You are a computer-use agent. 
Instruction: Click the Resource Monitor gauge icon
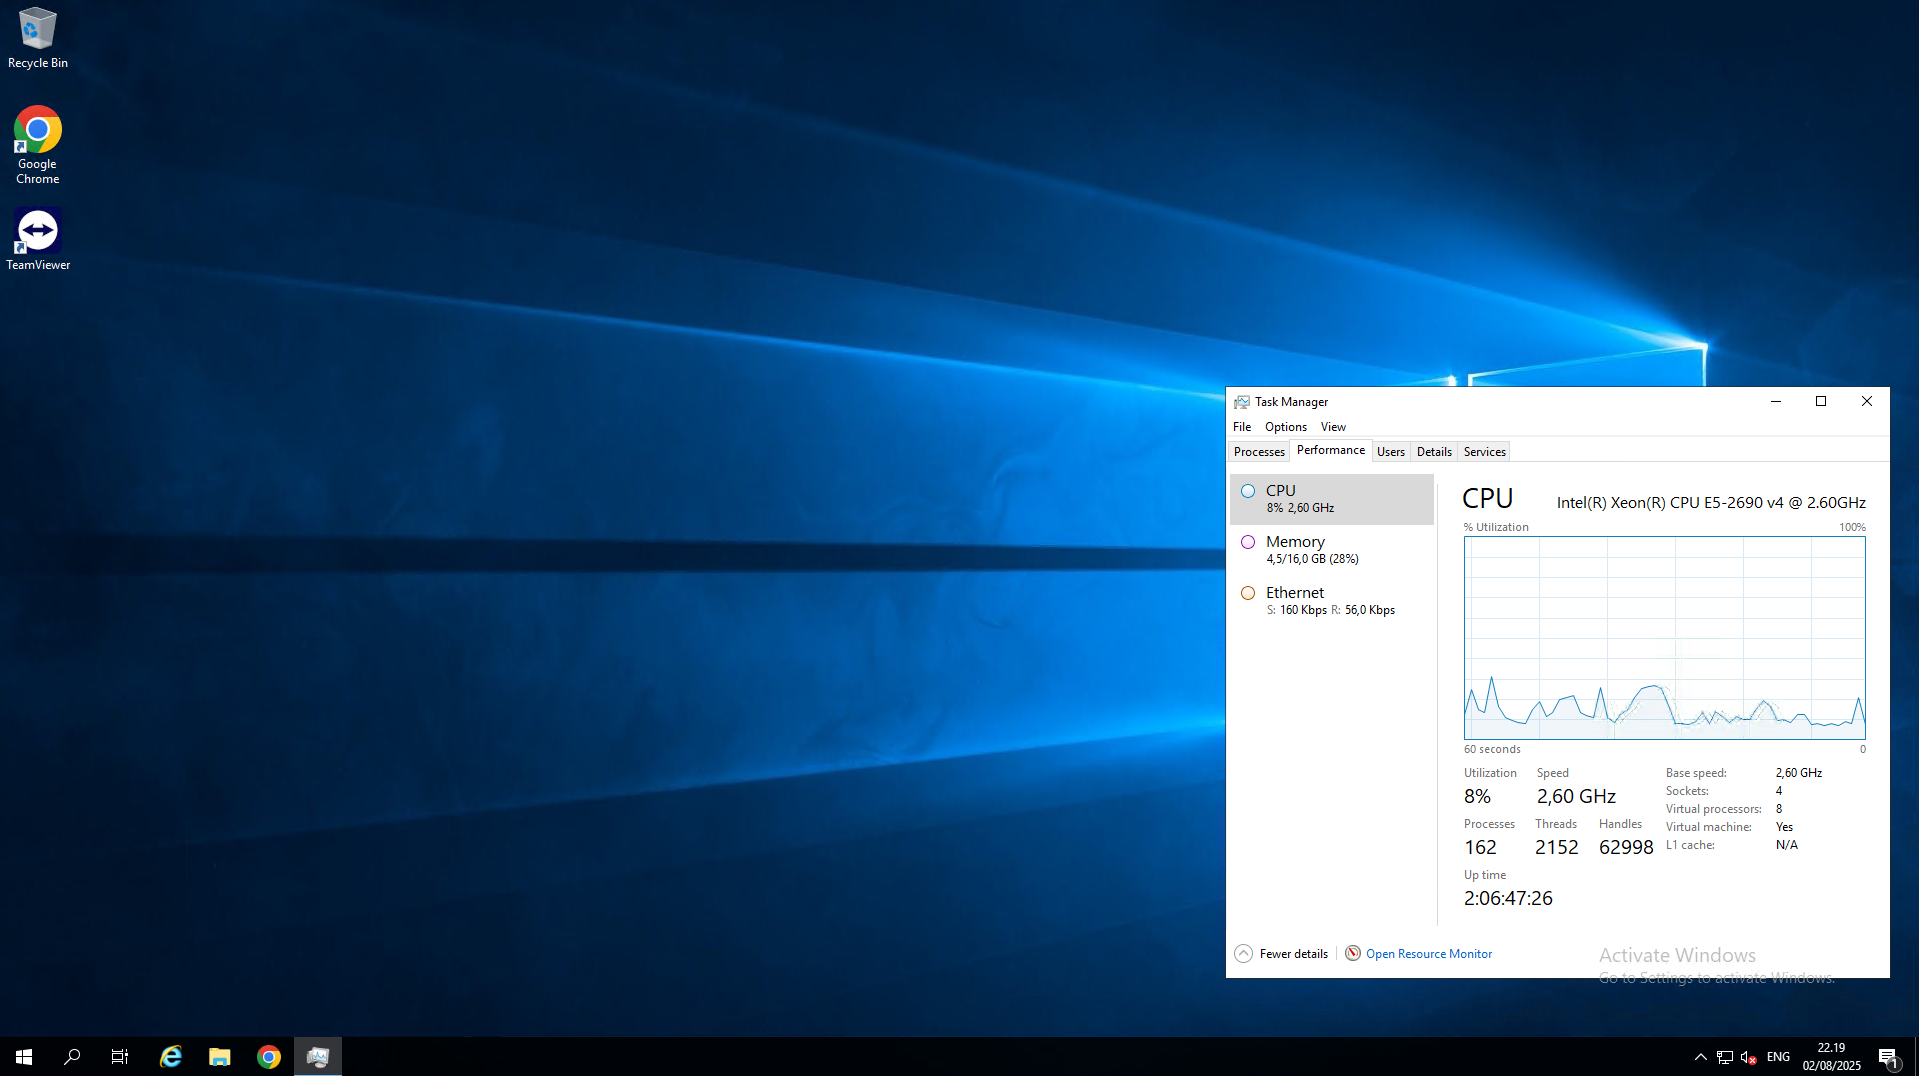[1353, 953]
